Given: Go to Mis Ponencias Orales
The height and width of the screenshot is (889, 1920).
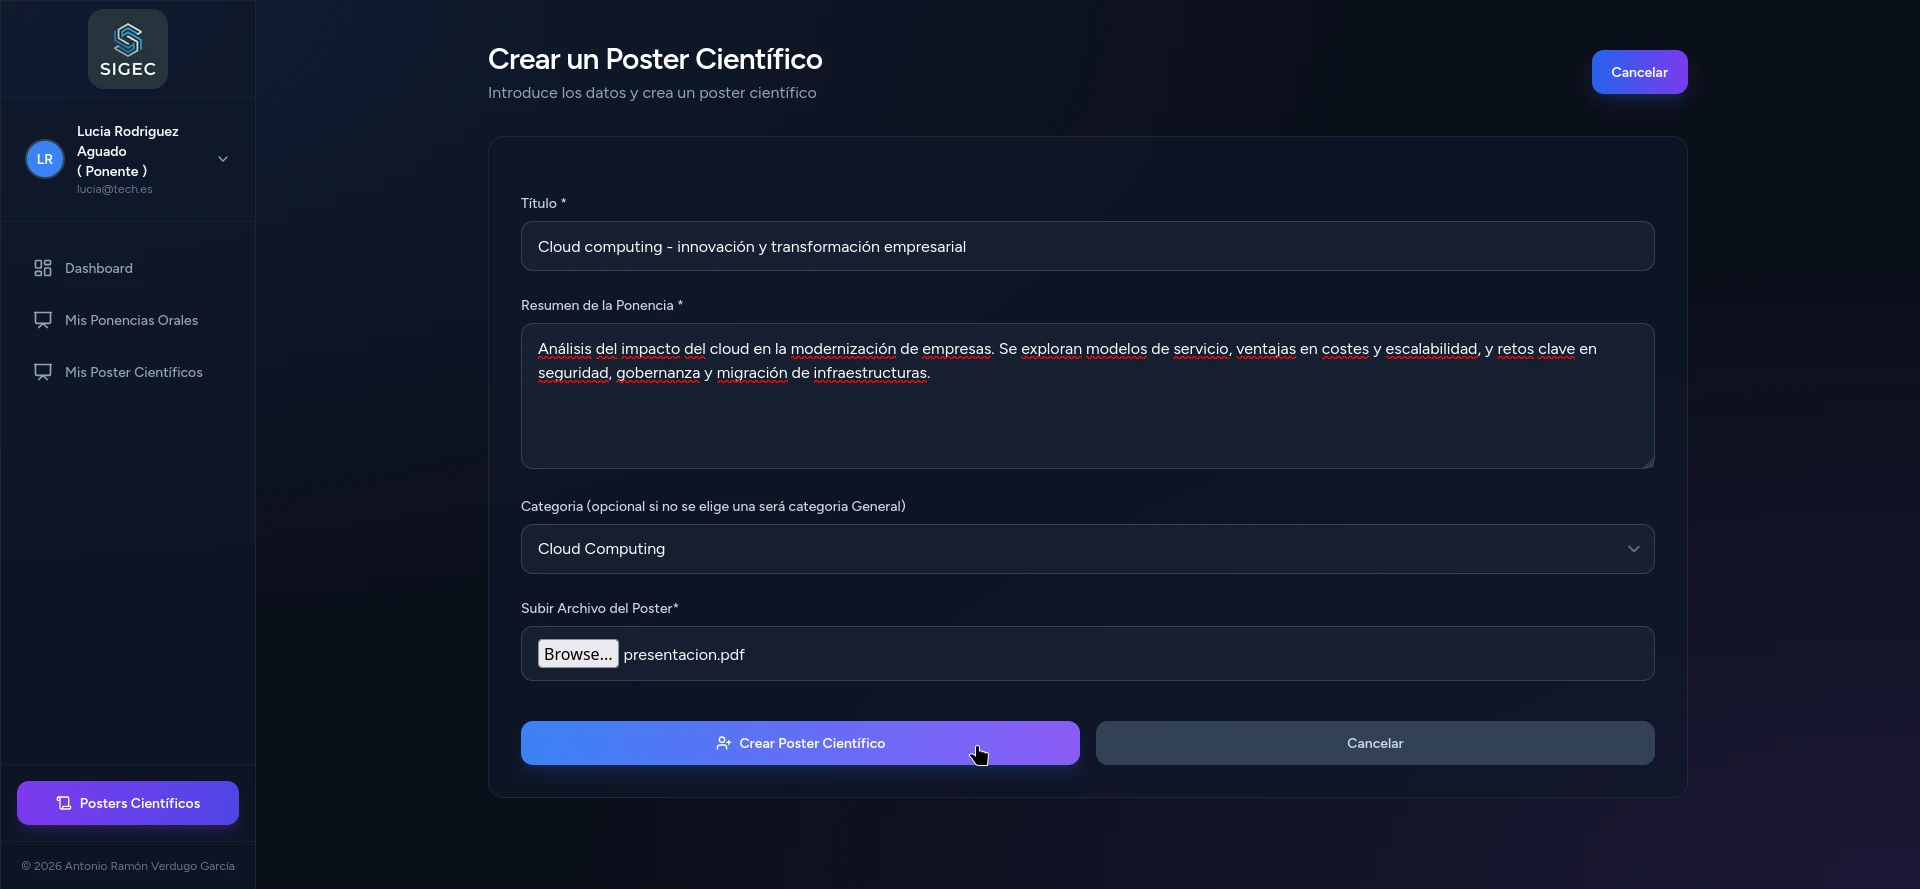Looking at the screenshot, I should coord(131,320).
